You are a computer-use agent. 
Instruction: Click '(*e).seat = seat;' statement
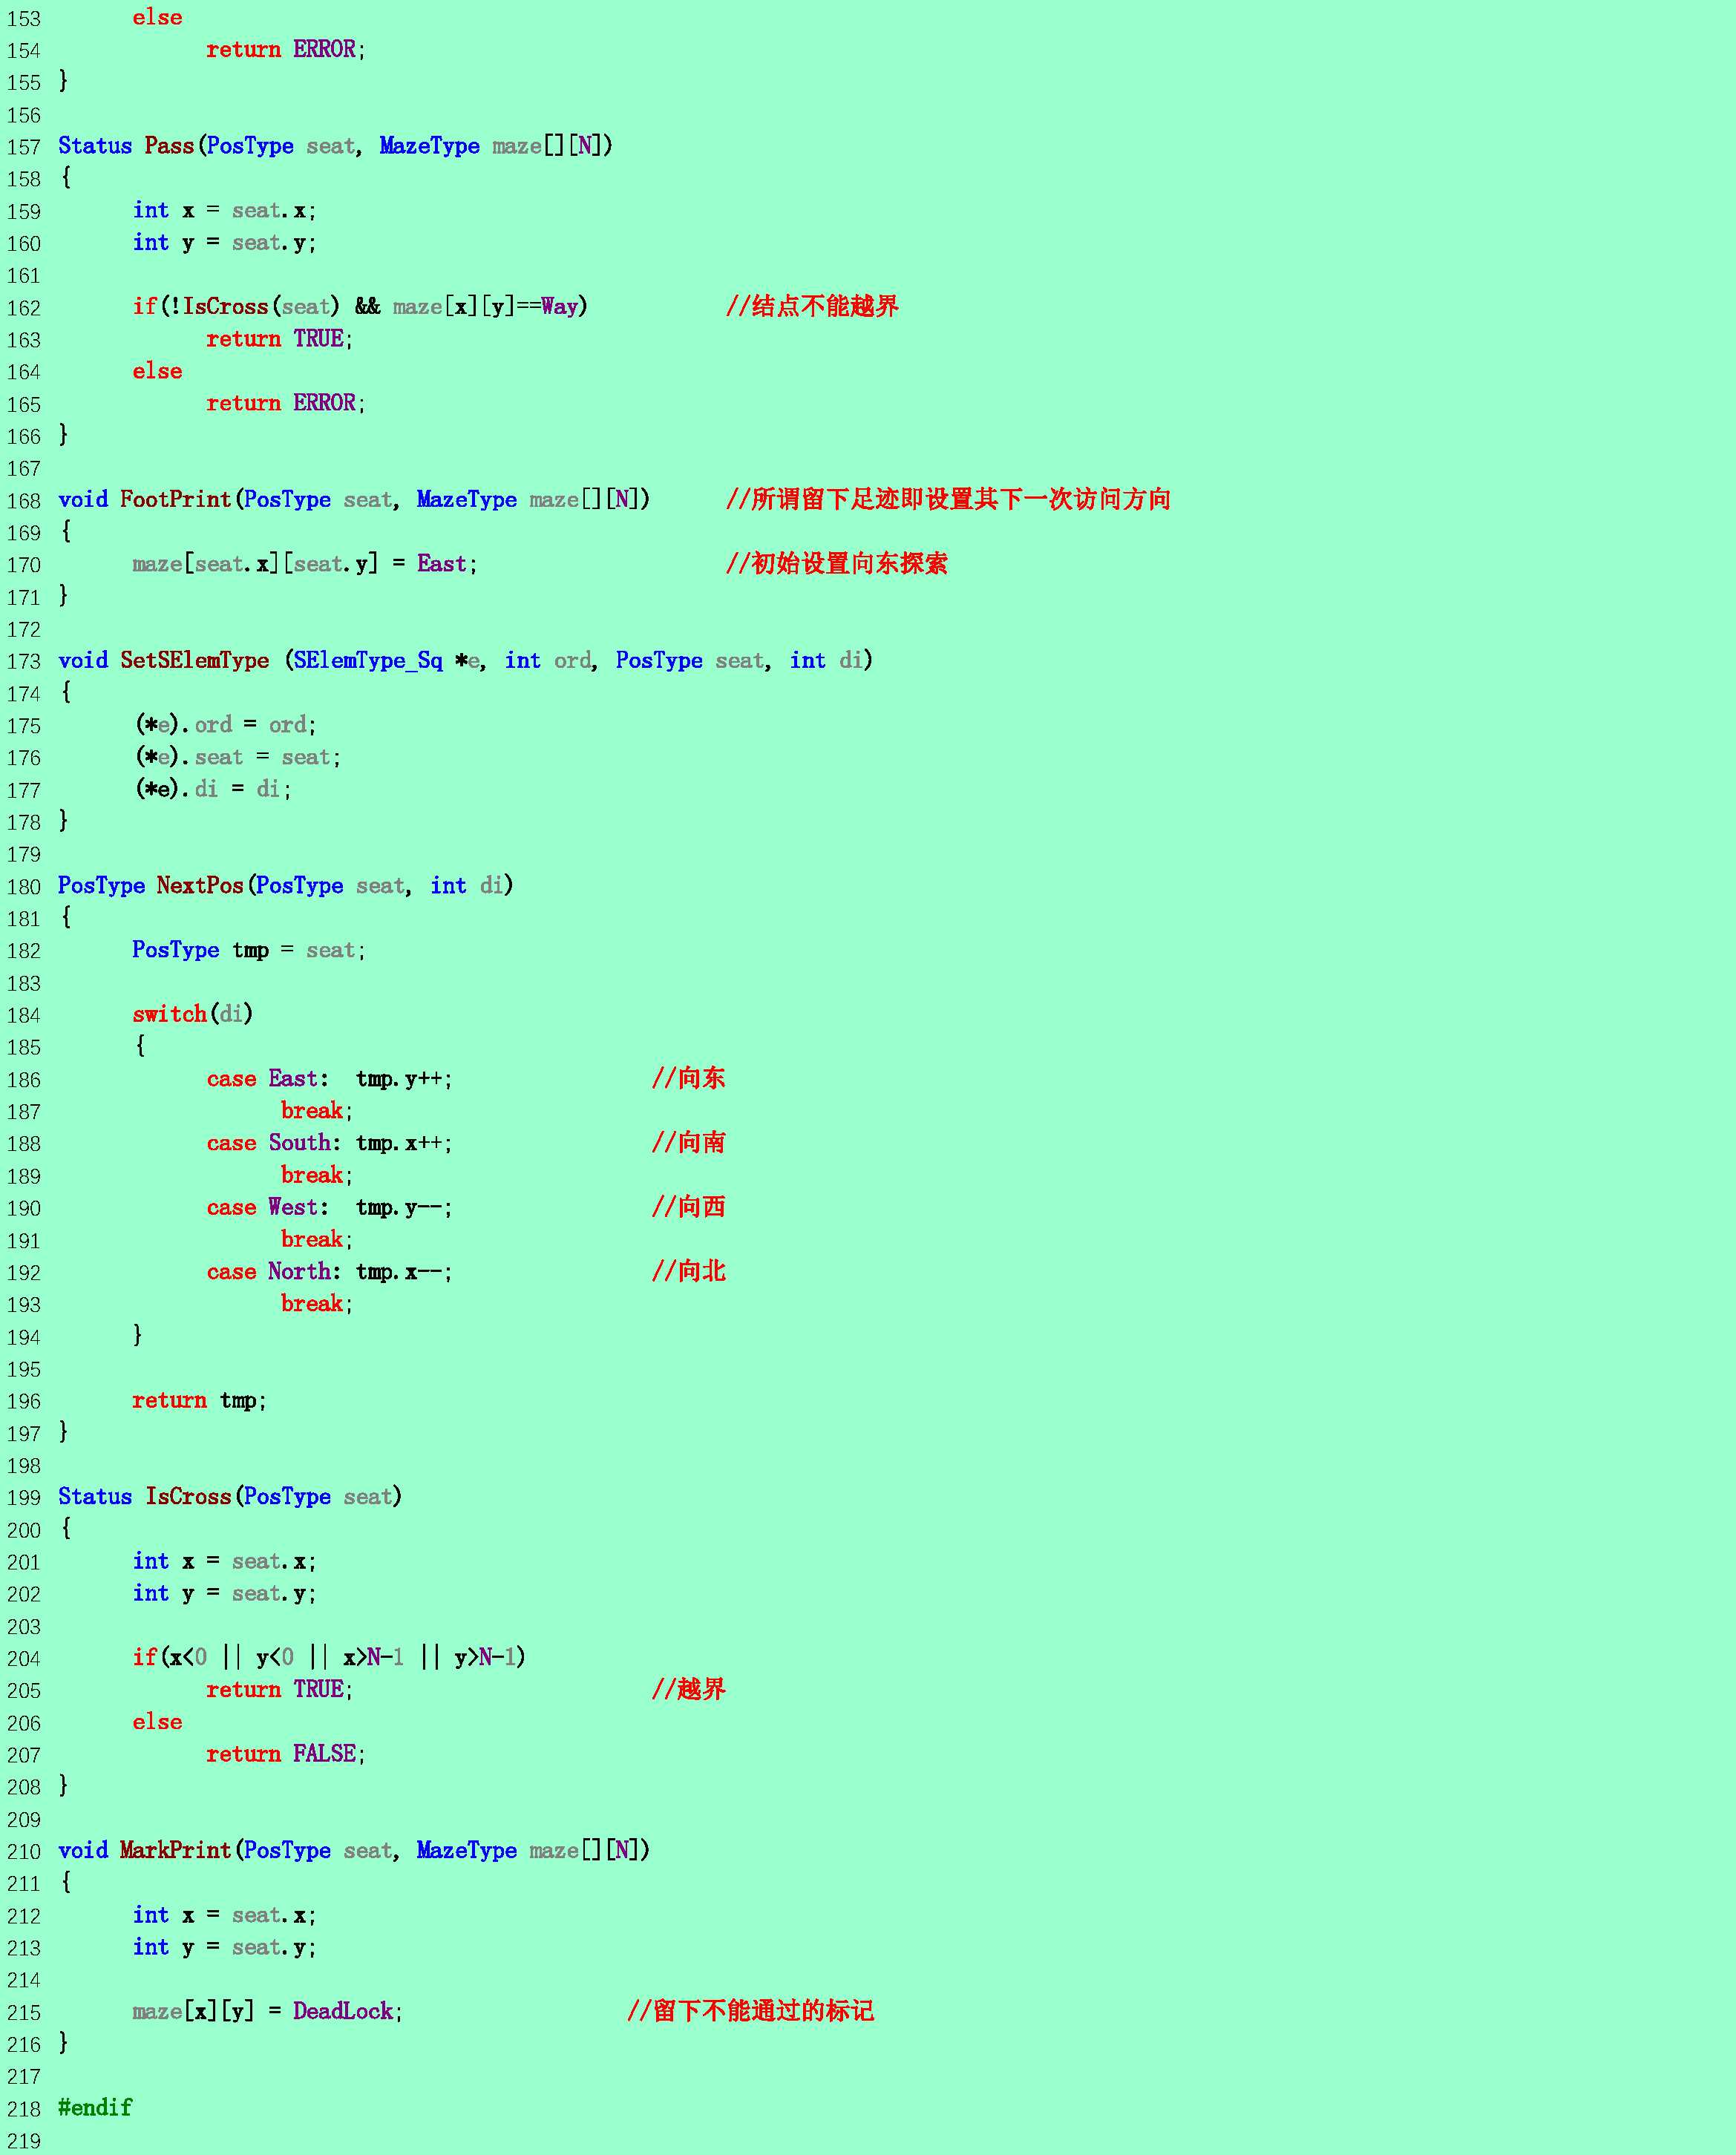[238, 757]
